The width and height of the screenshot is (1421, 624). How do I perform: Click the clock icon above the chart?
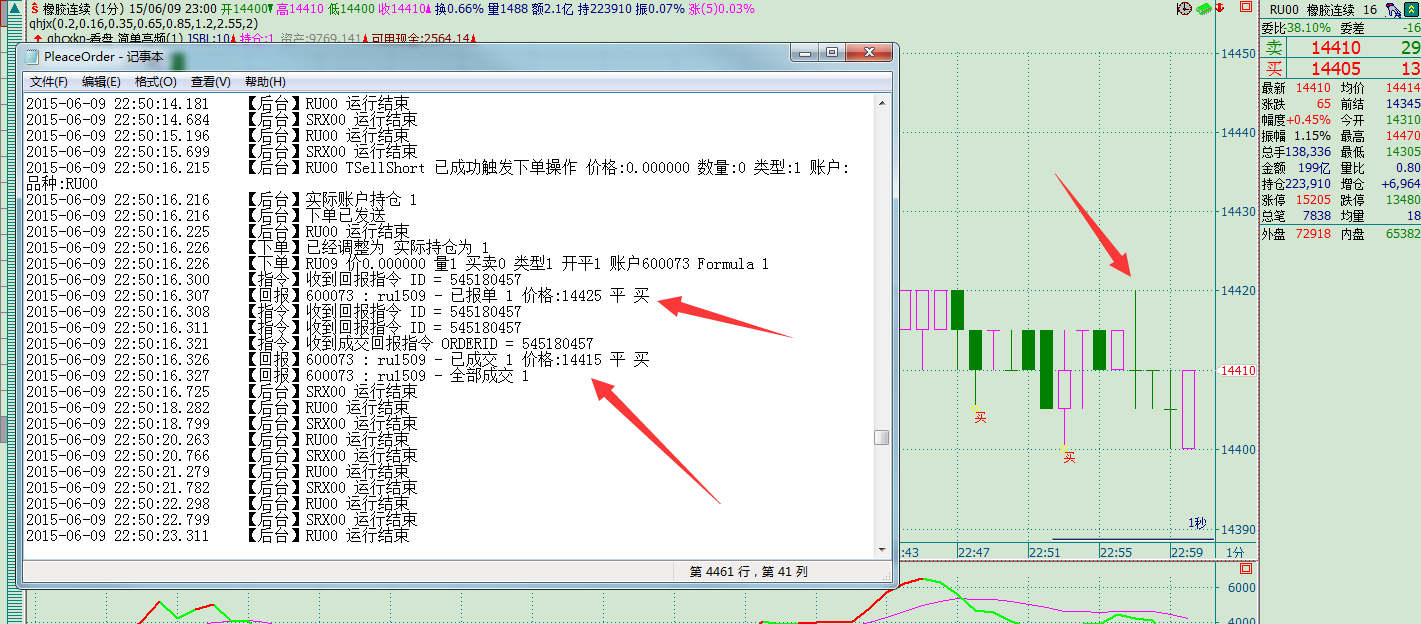click(x=1184, y=8)
